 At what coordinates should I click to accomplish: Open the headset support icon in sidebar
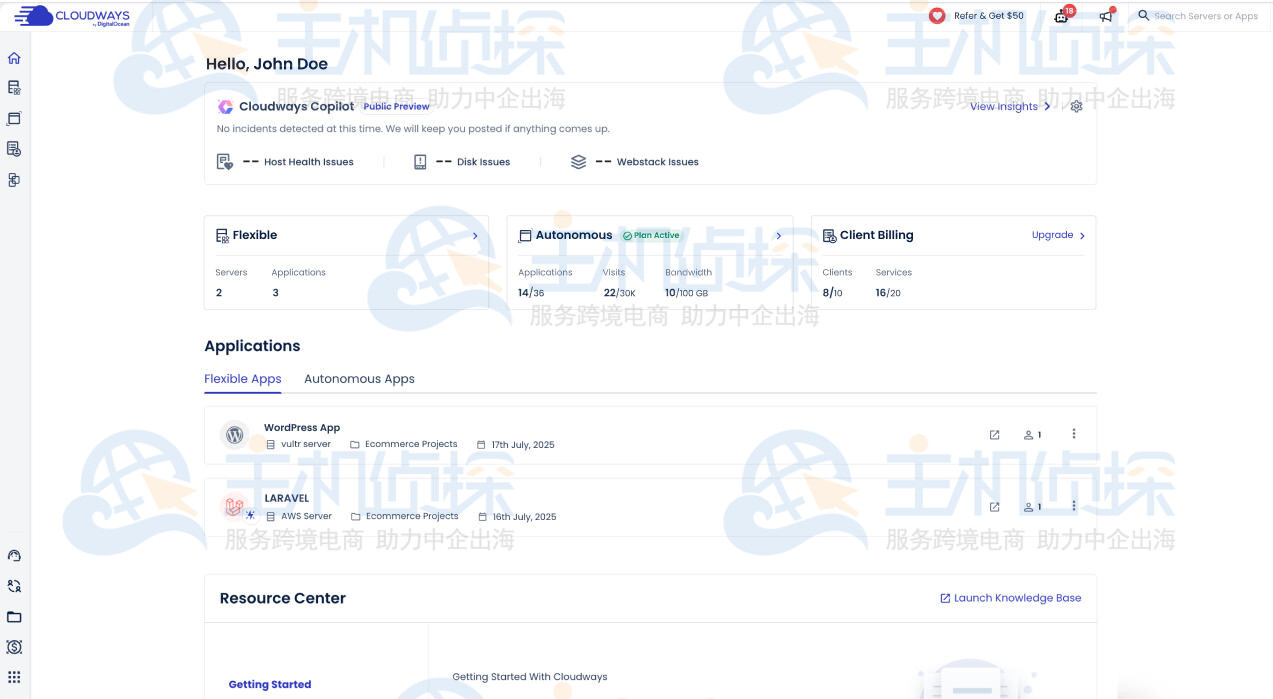click(14, 556)
